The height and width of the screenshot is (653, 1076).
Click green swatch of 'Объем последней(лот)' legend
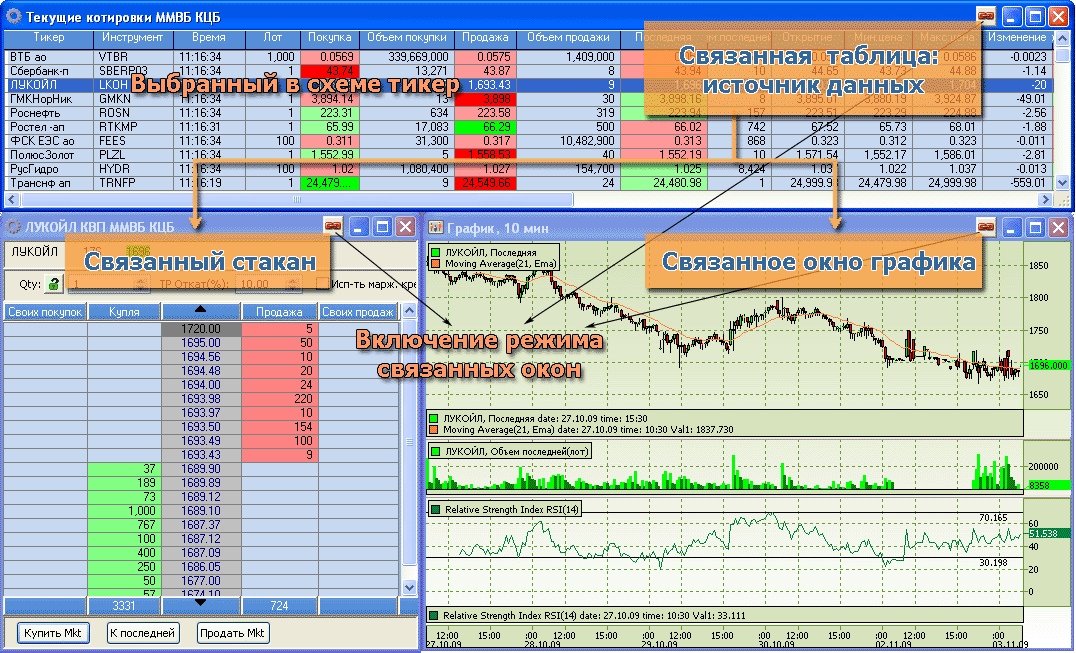coord(435,451)
